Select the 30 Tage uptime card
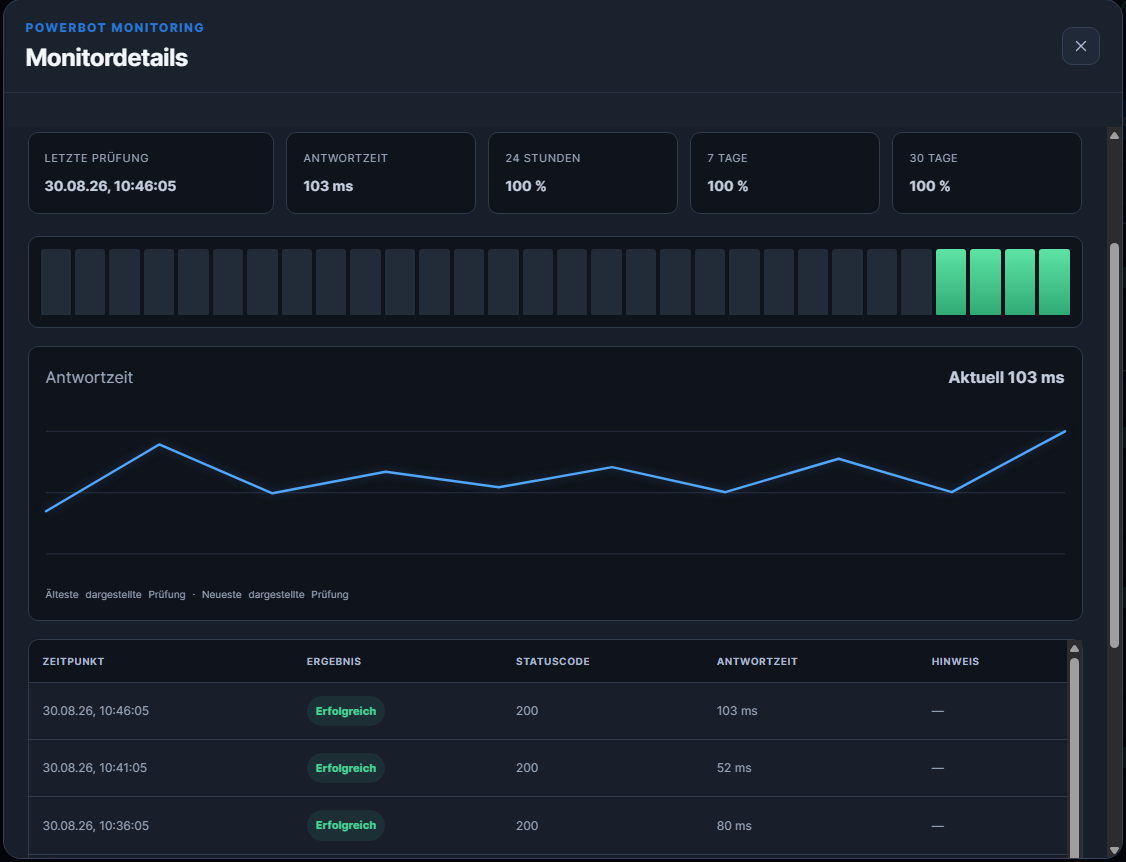 coord(987,173)
